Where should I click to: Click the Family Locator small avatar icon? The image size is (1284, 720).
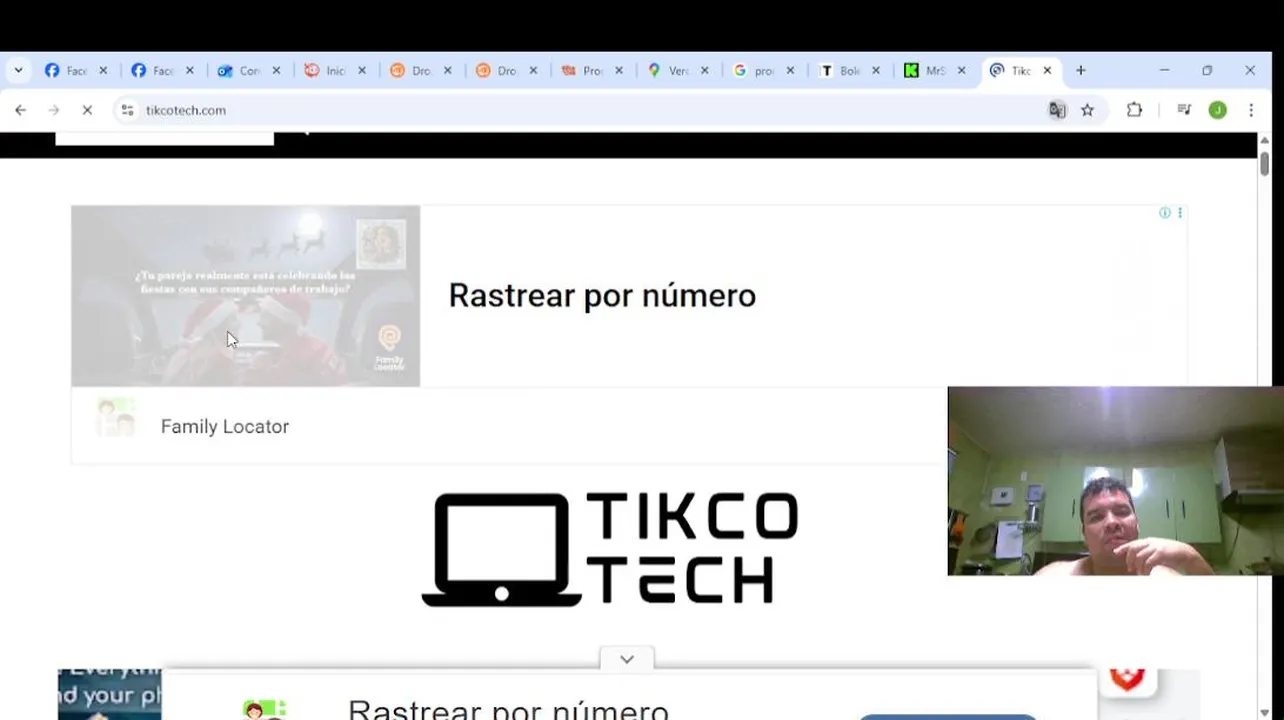[116, 417]
